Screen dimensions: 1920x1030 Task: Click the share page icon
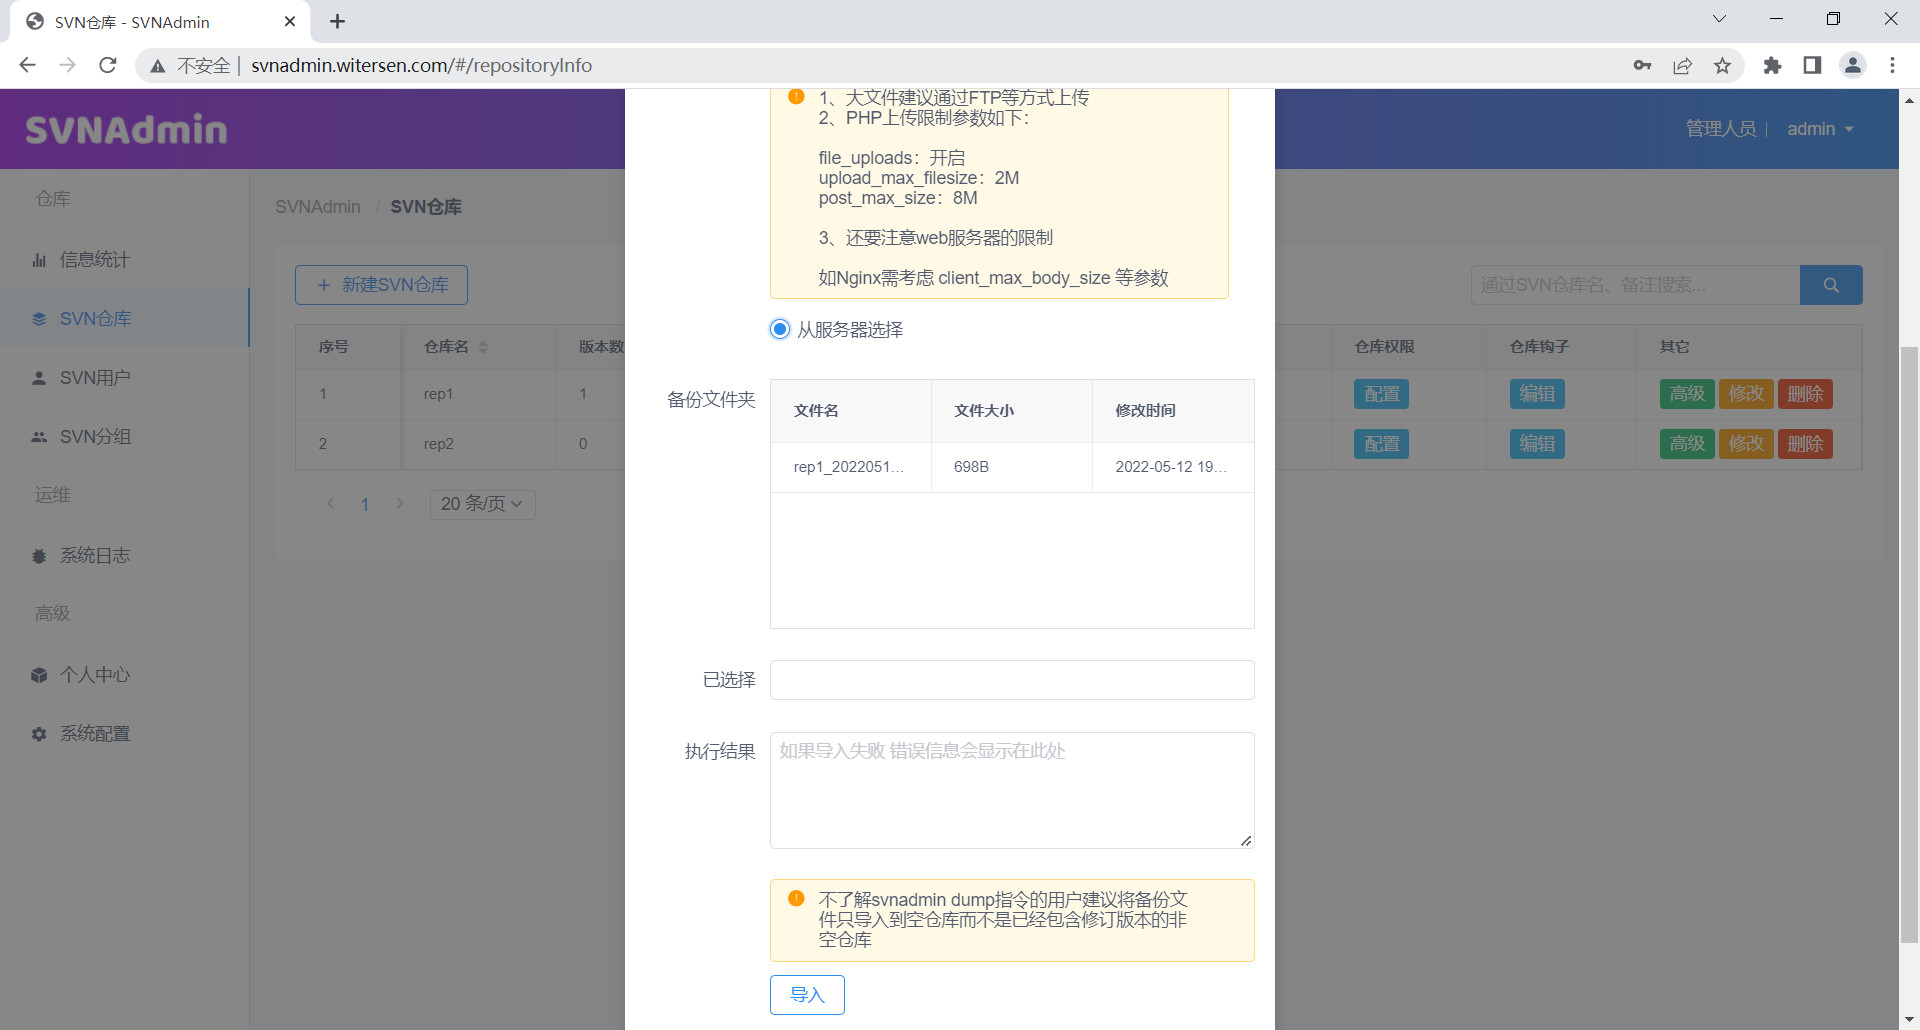[1682, 65]
